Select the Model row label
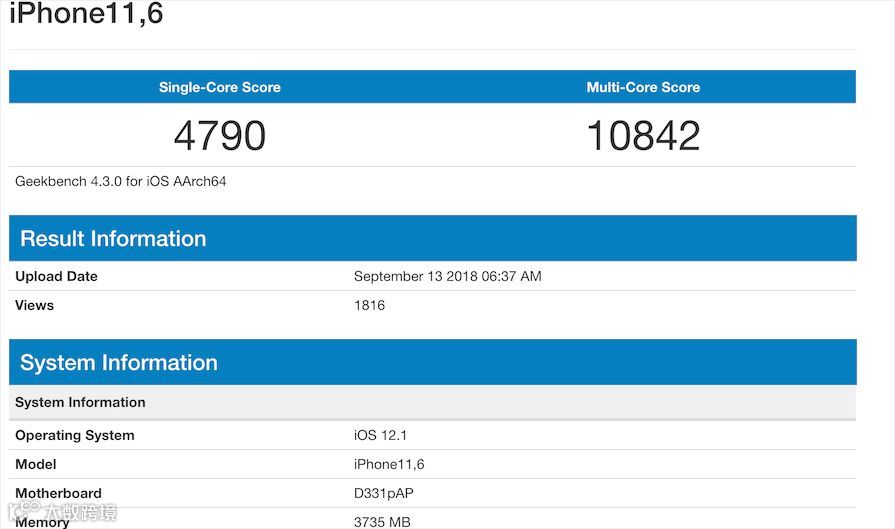Viewport: 895px width, 529px height. click(35, 465)
